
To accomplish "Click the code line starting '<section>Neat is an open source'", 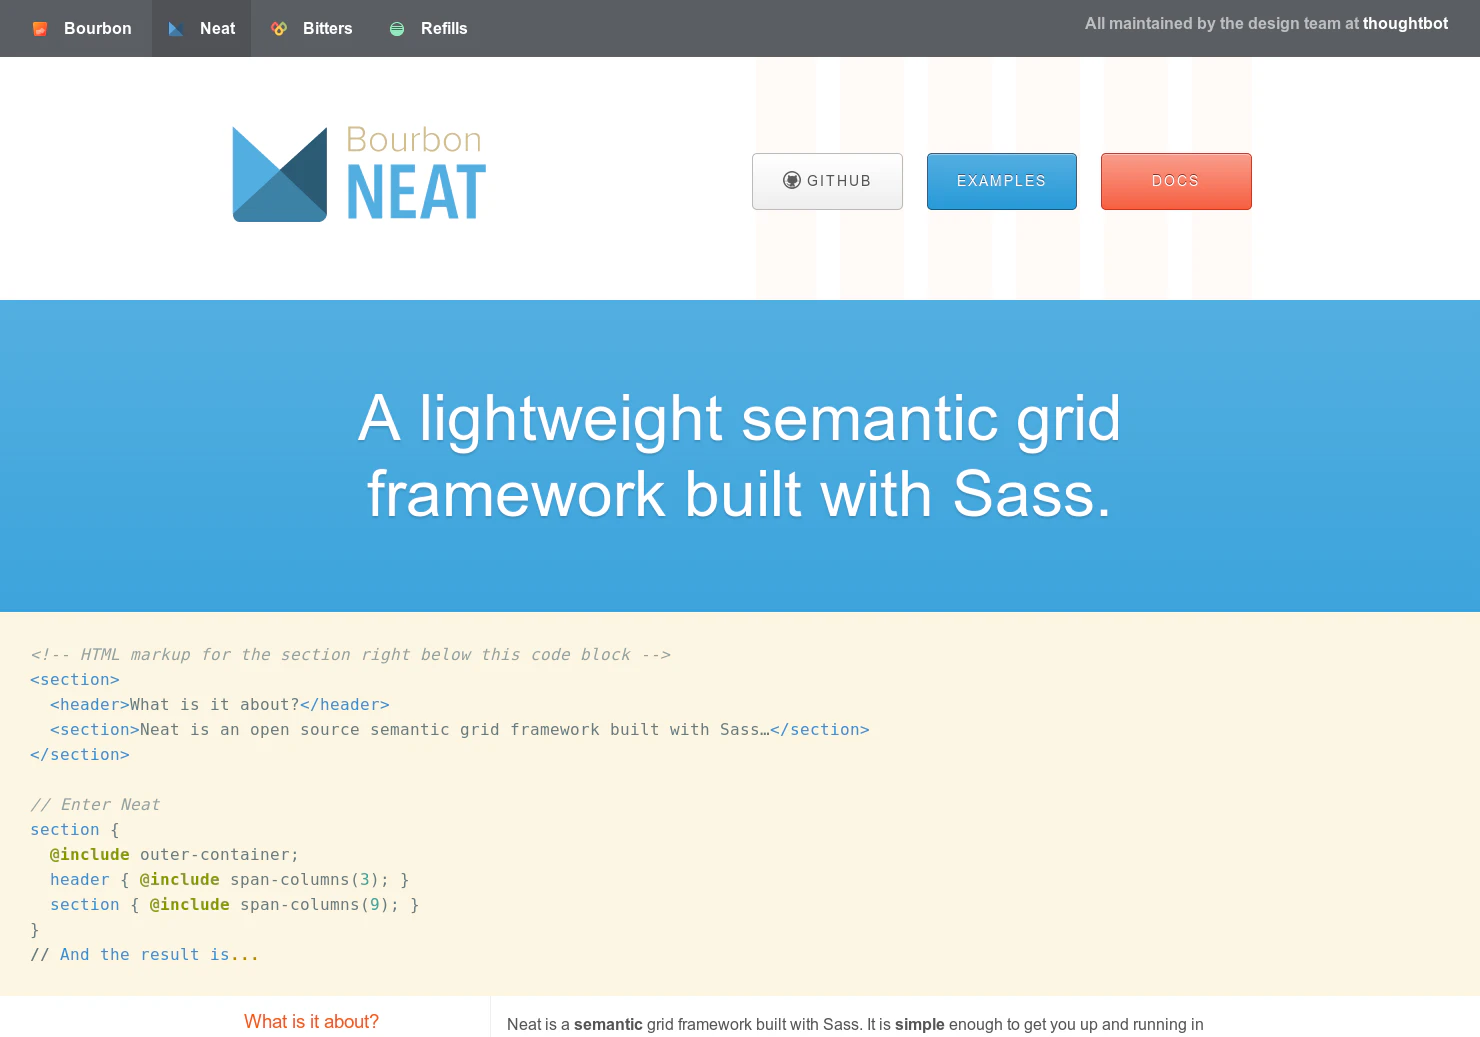I will coord(460,729).
